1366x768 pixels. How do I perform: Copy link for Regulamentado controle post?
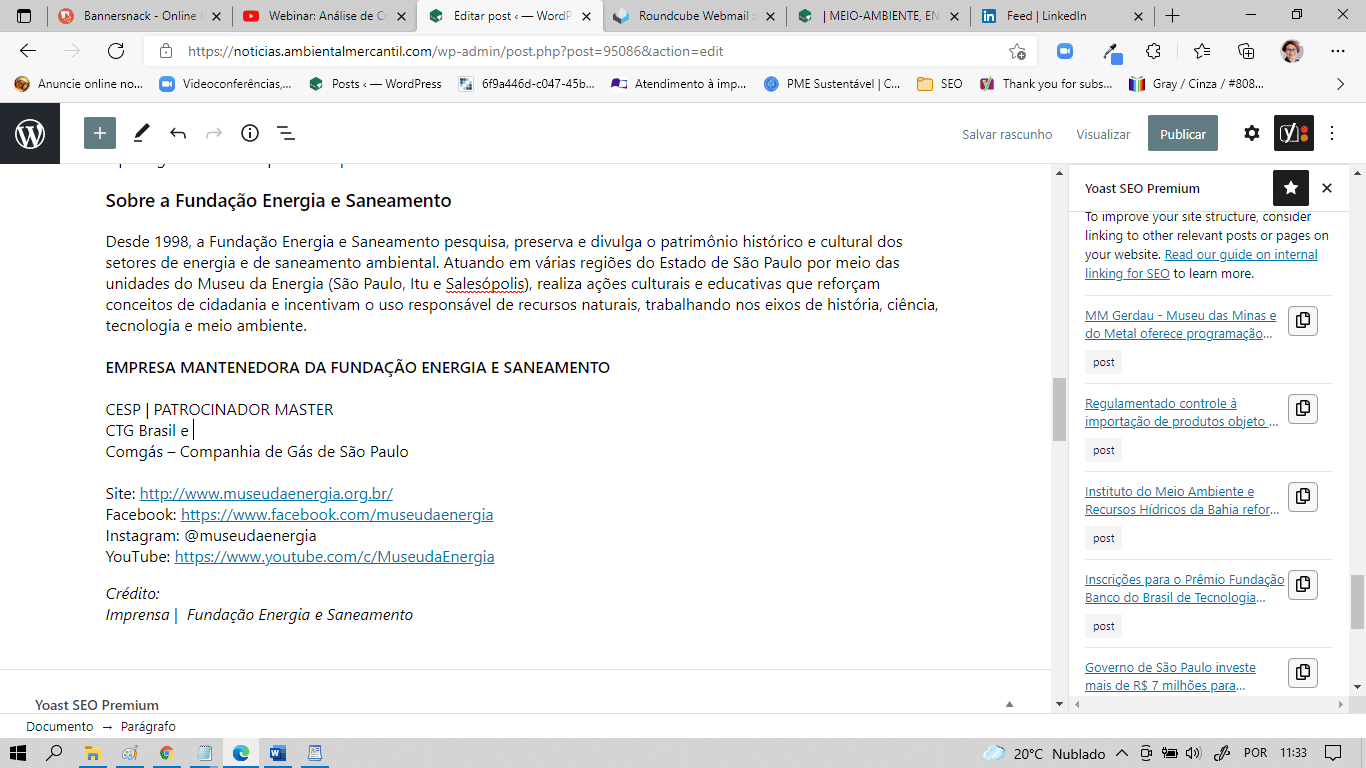[1303, 408]
